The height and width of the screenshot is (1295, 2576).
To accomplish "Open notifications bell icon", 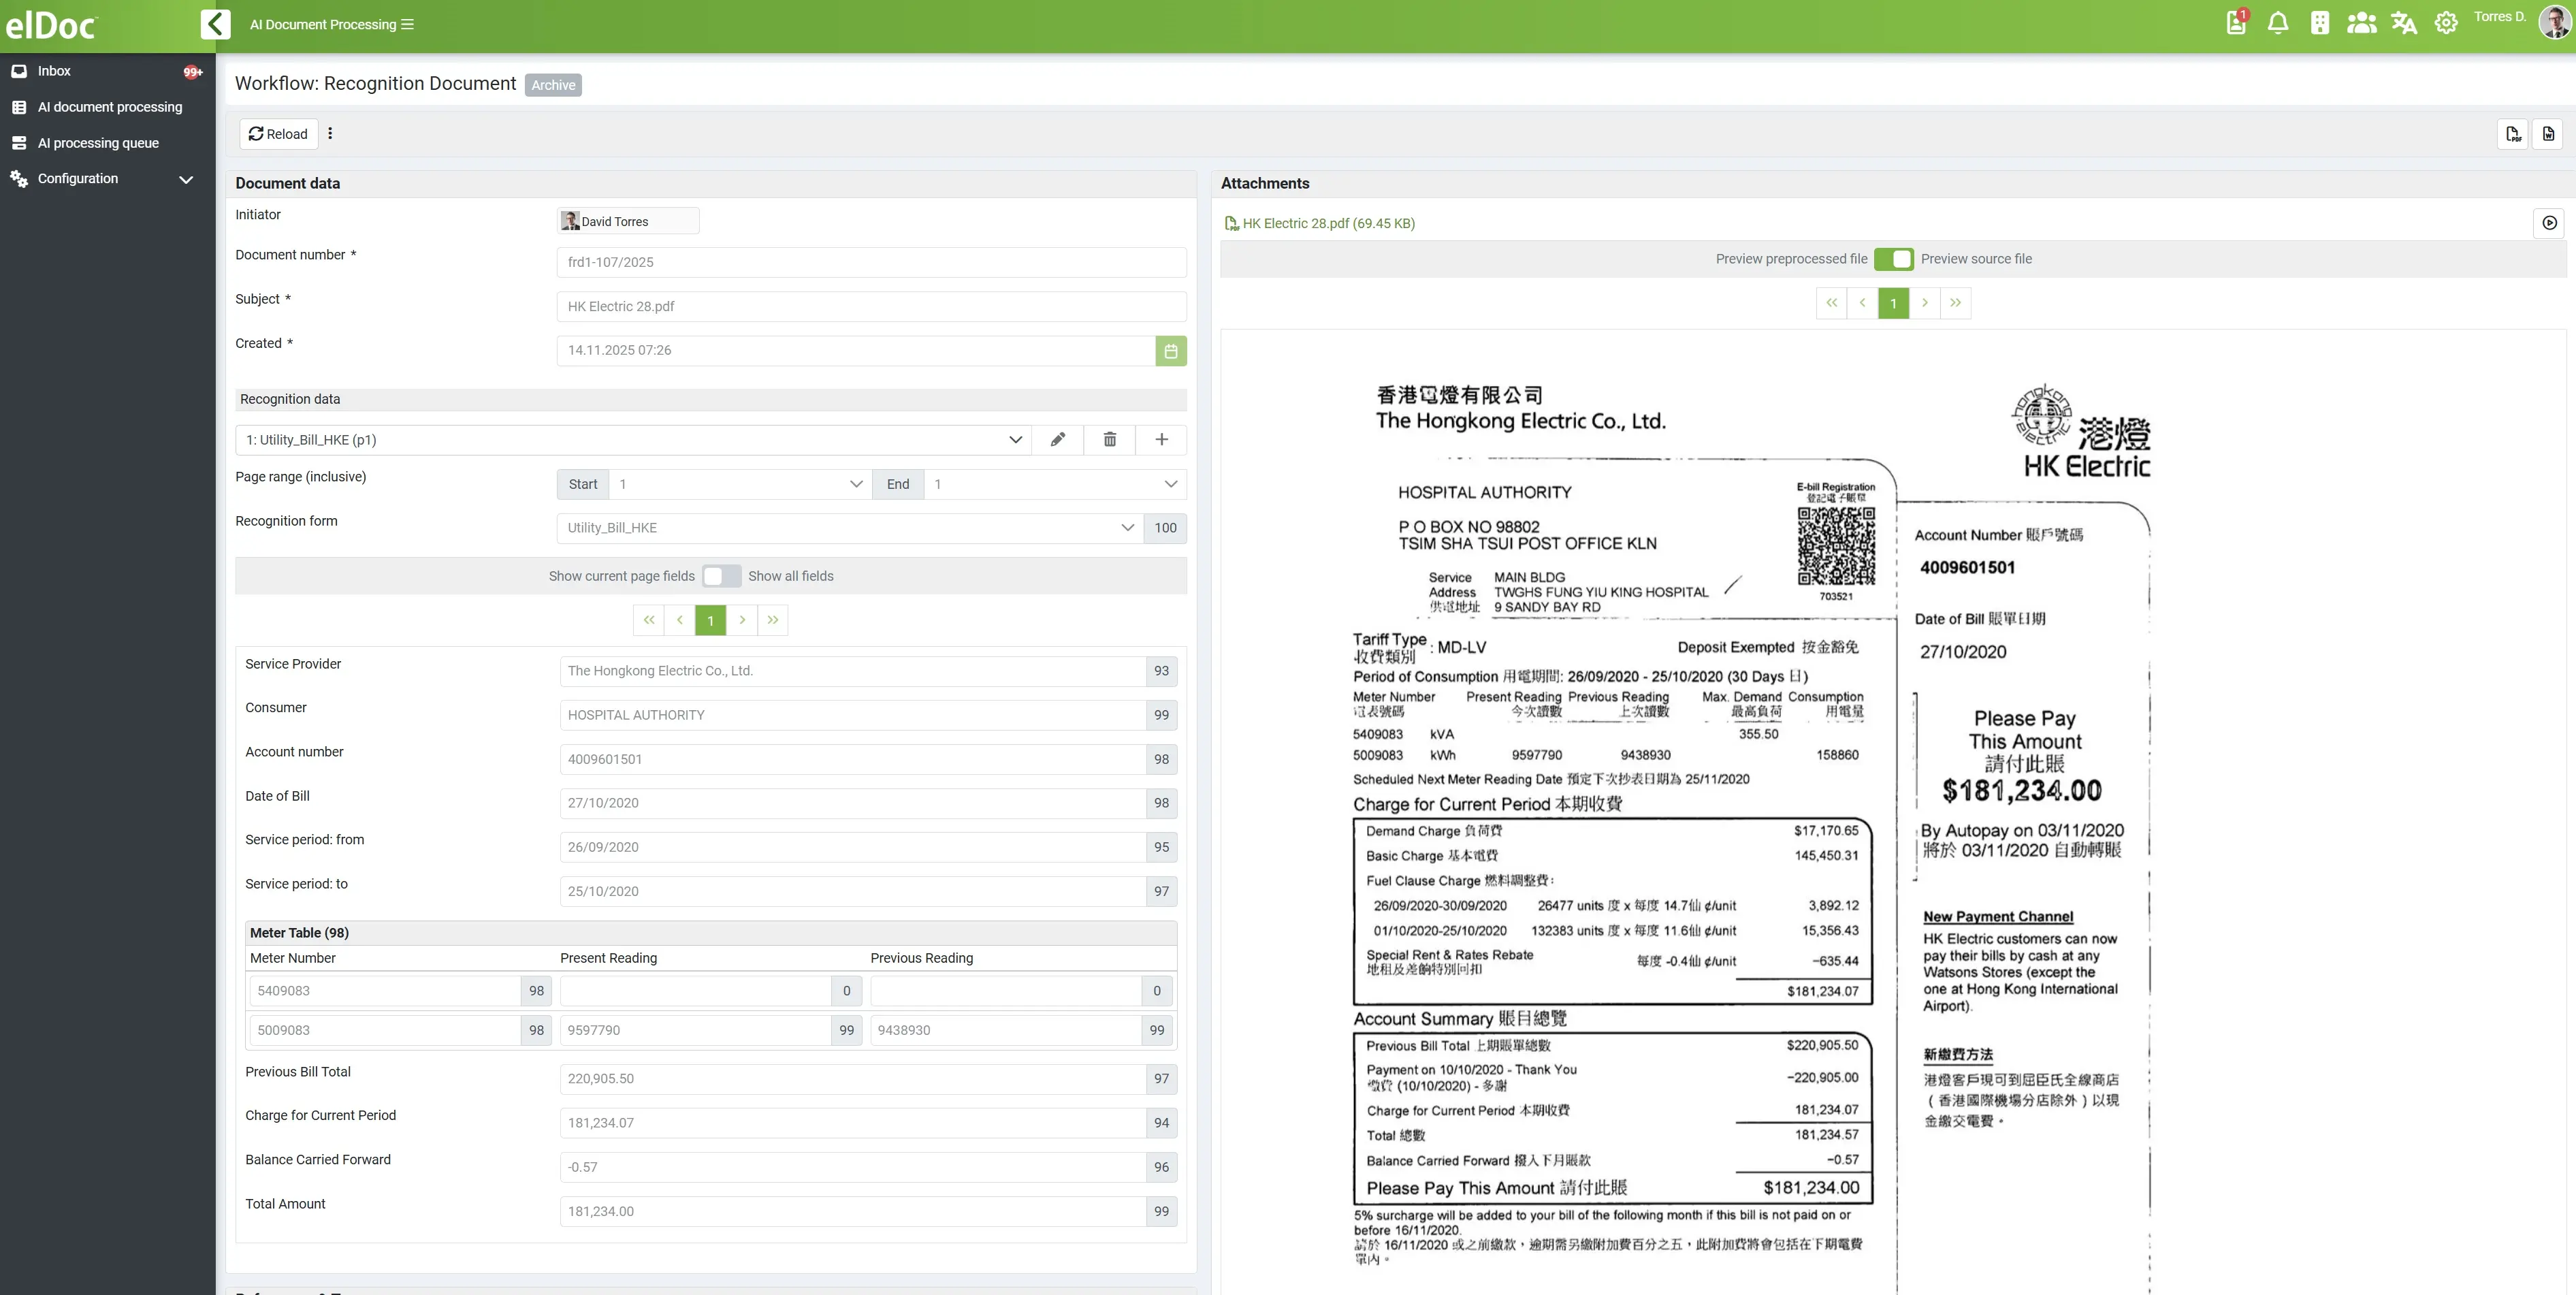I will coord(2277,23).
